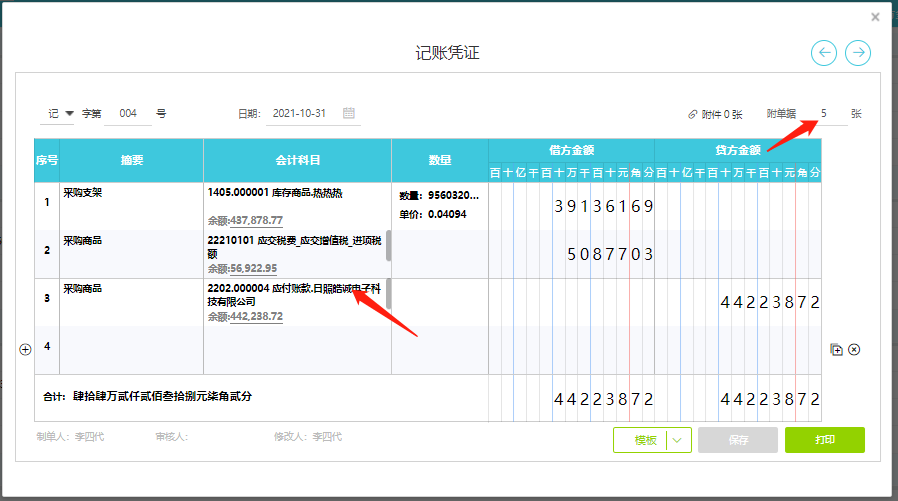The height and width of the screenshot is (501, 898).
Task: Edit the 附单据 count field showing 5
Action: 824,113
